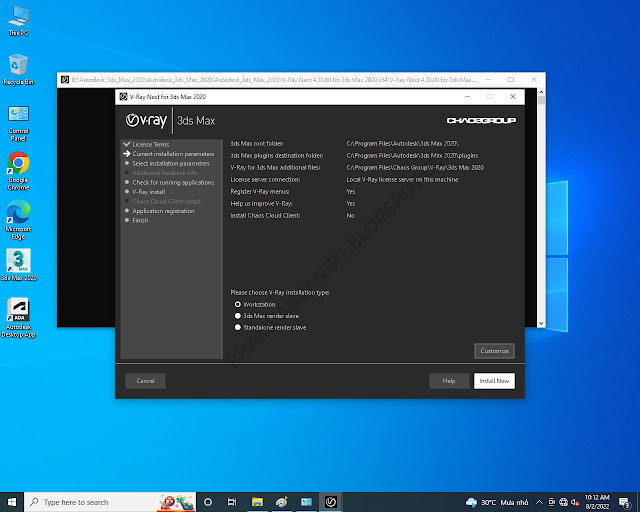Click the Help button
640x512 pixels.
[x=449, y=381]
